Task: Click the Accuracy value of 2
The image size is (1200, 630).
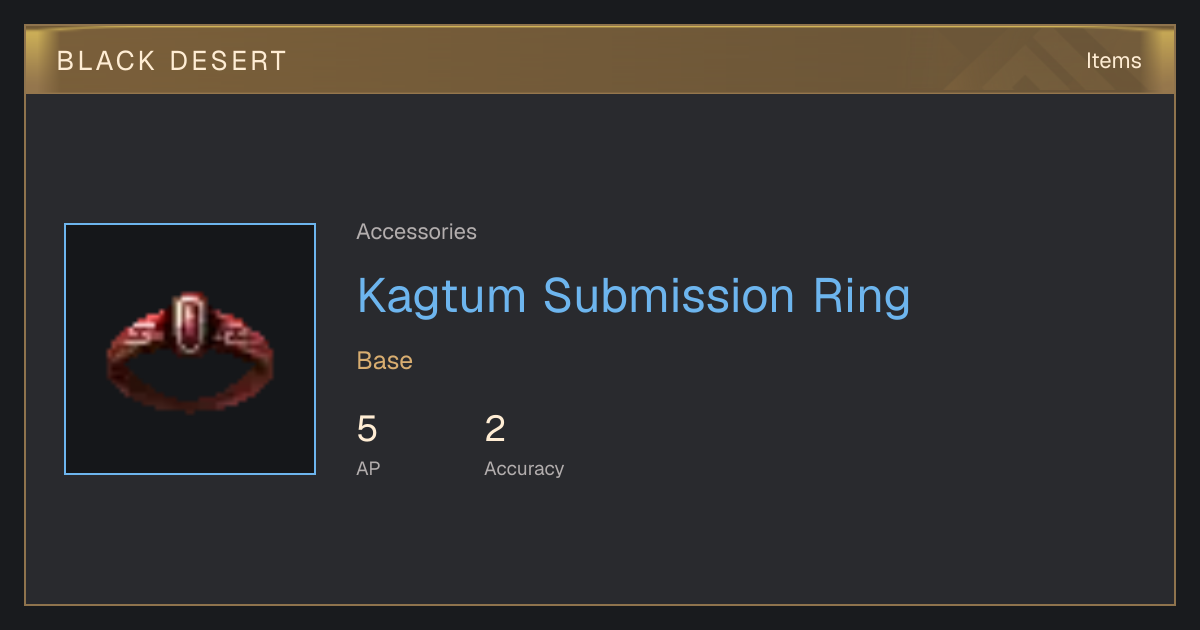Action: 495,430
